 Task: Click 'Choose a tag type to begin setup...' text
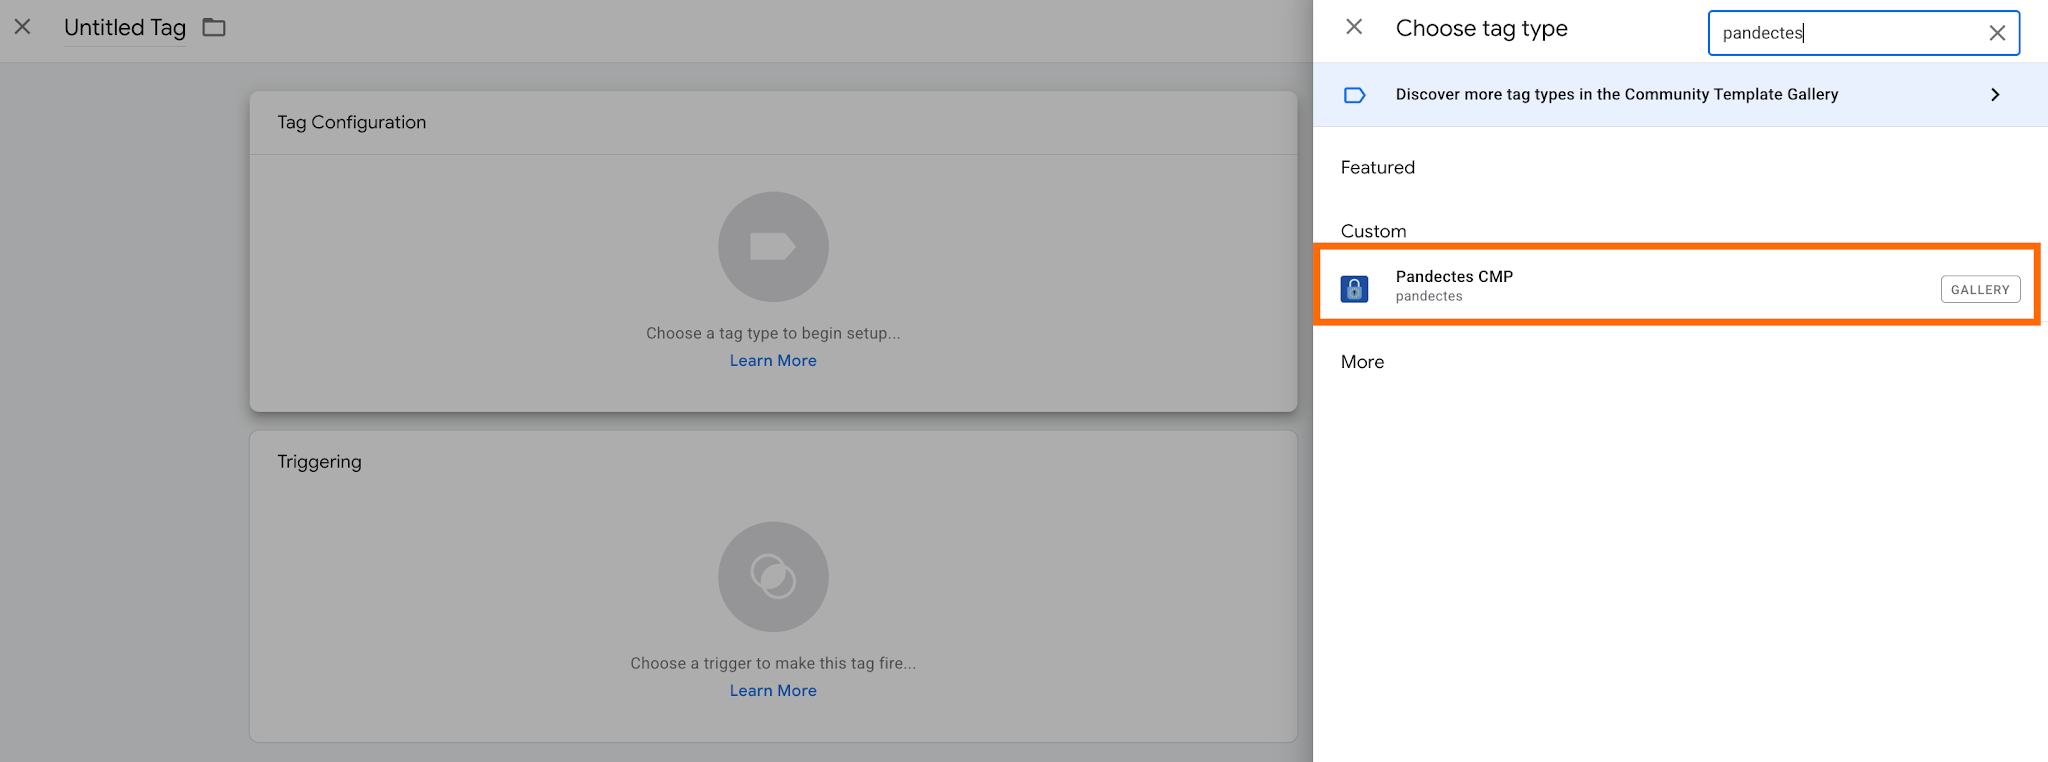[x=773, y=333]
